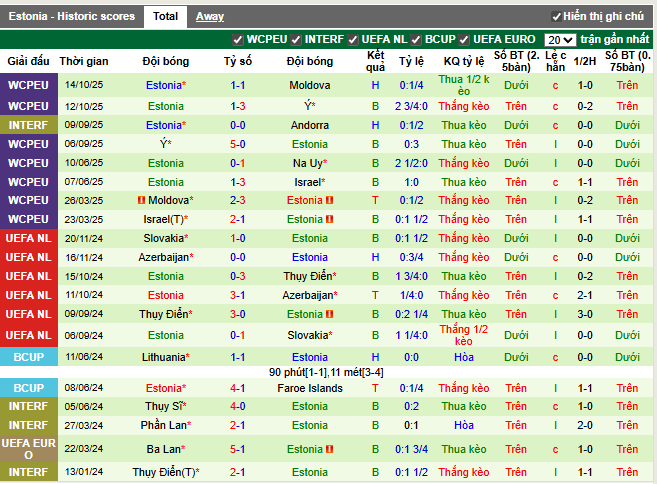Click 'Thua 1/2 kèo' result in 14/10/25 row

tap(464, 85)
